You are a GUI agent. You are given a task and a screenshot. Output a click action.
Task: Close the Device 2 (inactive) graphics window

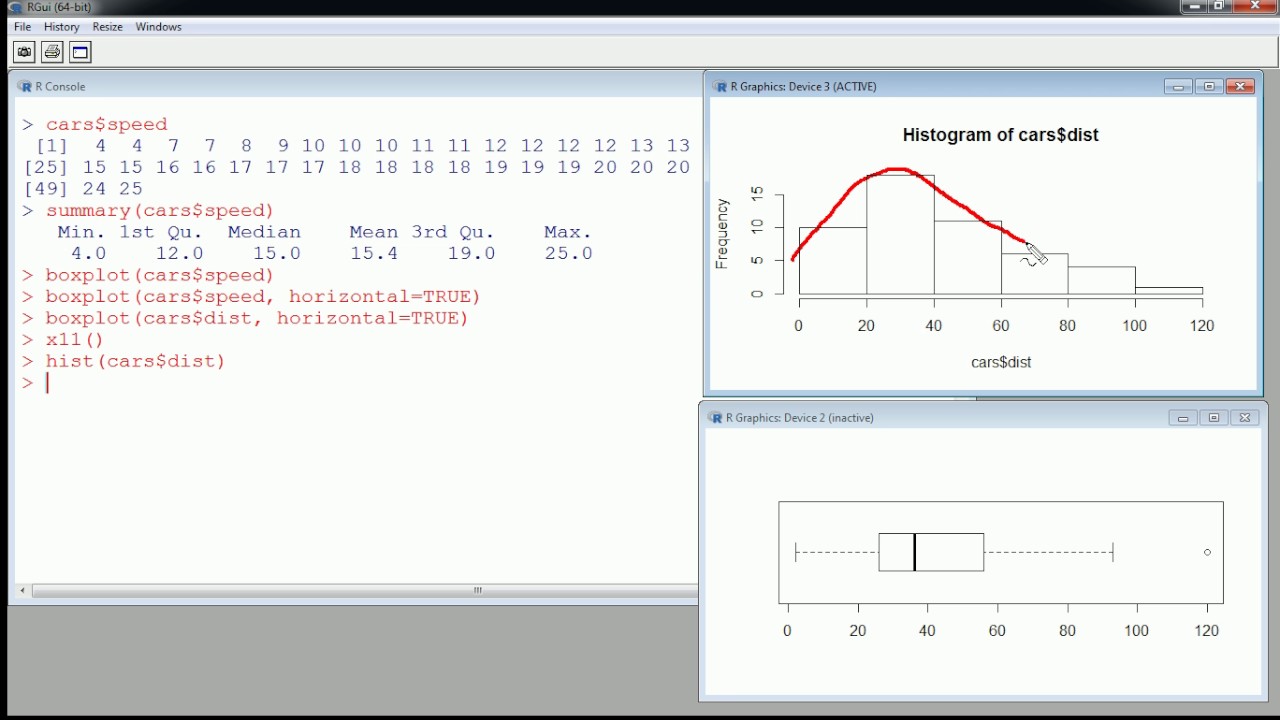(x=1245, y=418)
